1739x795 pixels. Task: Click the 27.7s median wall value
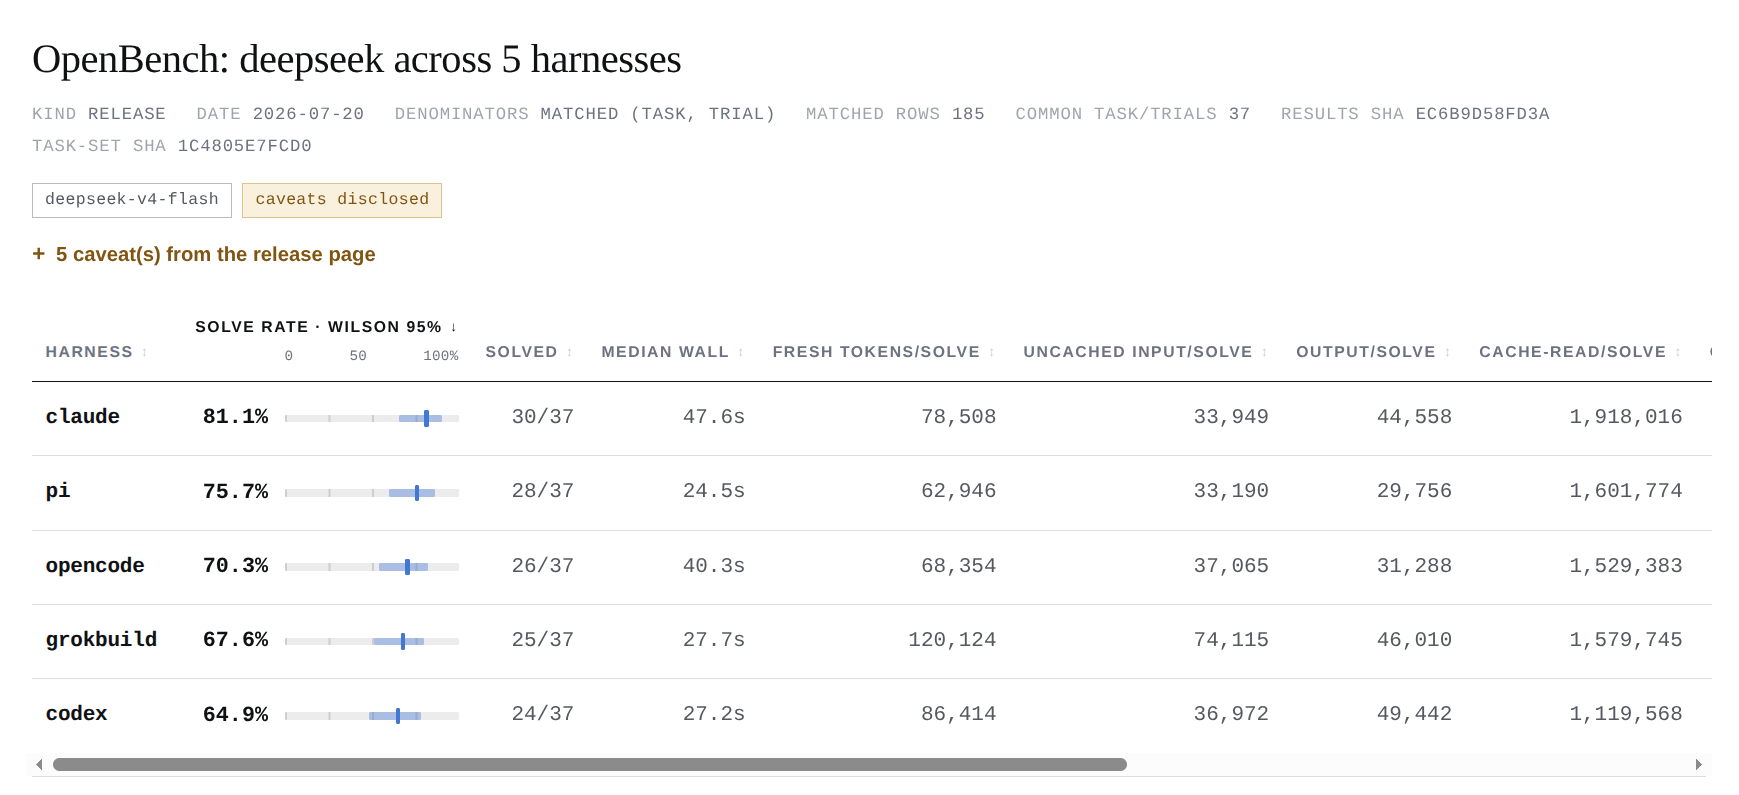coord(714,640)
